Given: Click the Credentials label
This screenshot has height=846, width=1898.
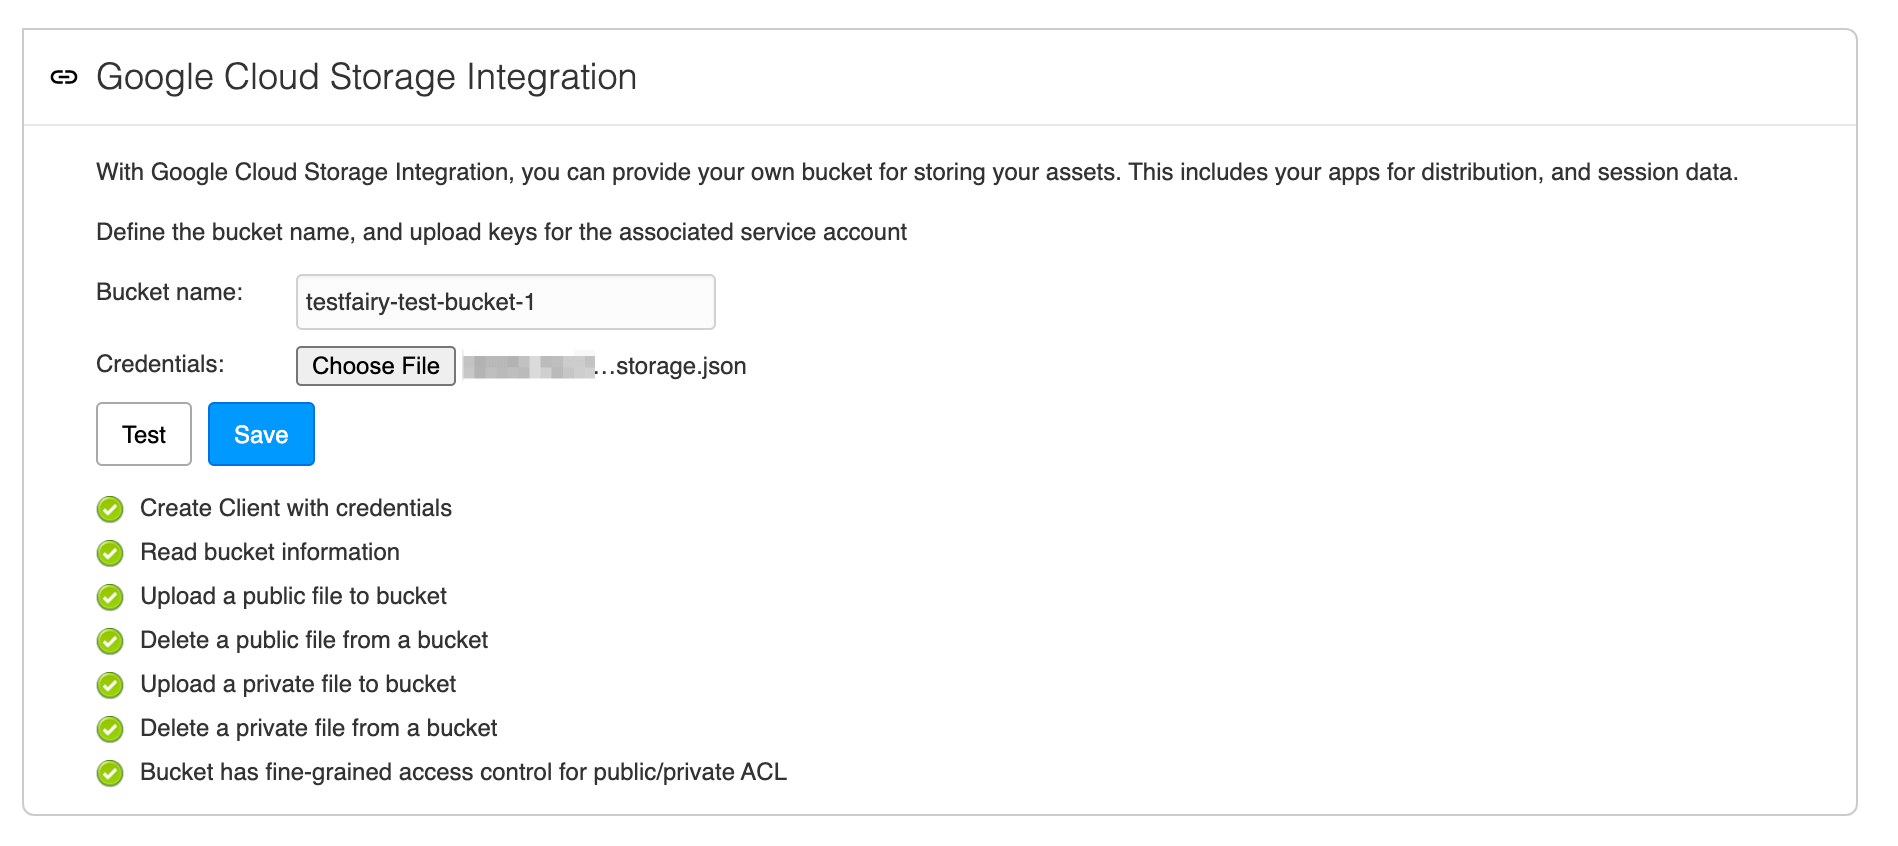Looking at the screenshot, I should (x=160, y=364).
